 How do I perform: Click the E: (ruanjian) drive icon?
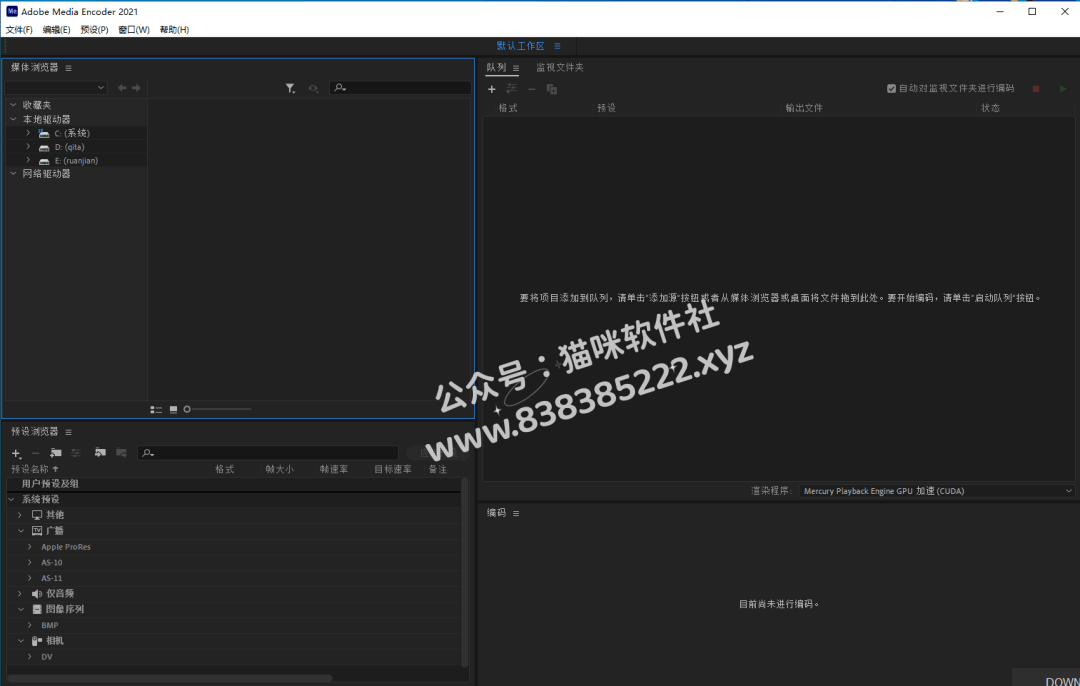coord(44,161)
